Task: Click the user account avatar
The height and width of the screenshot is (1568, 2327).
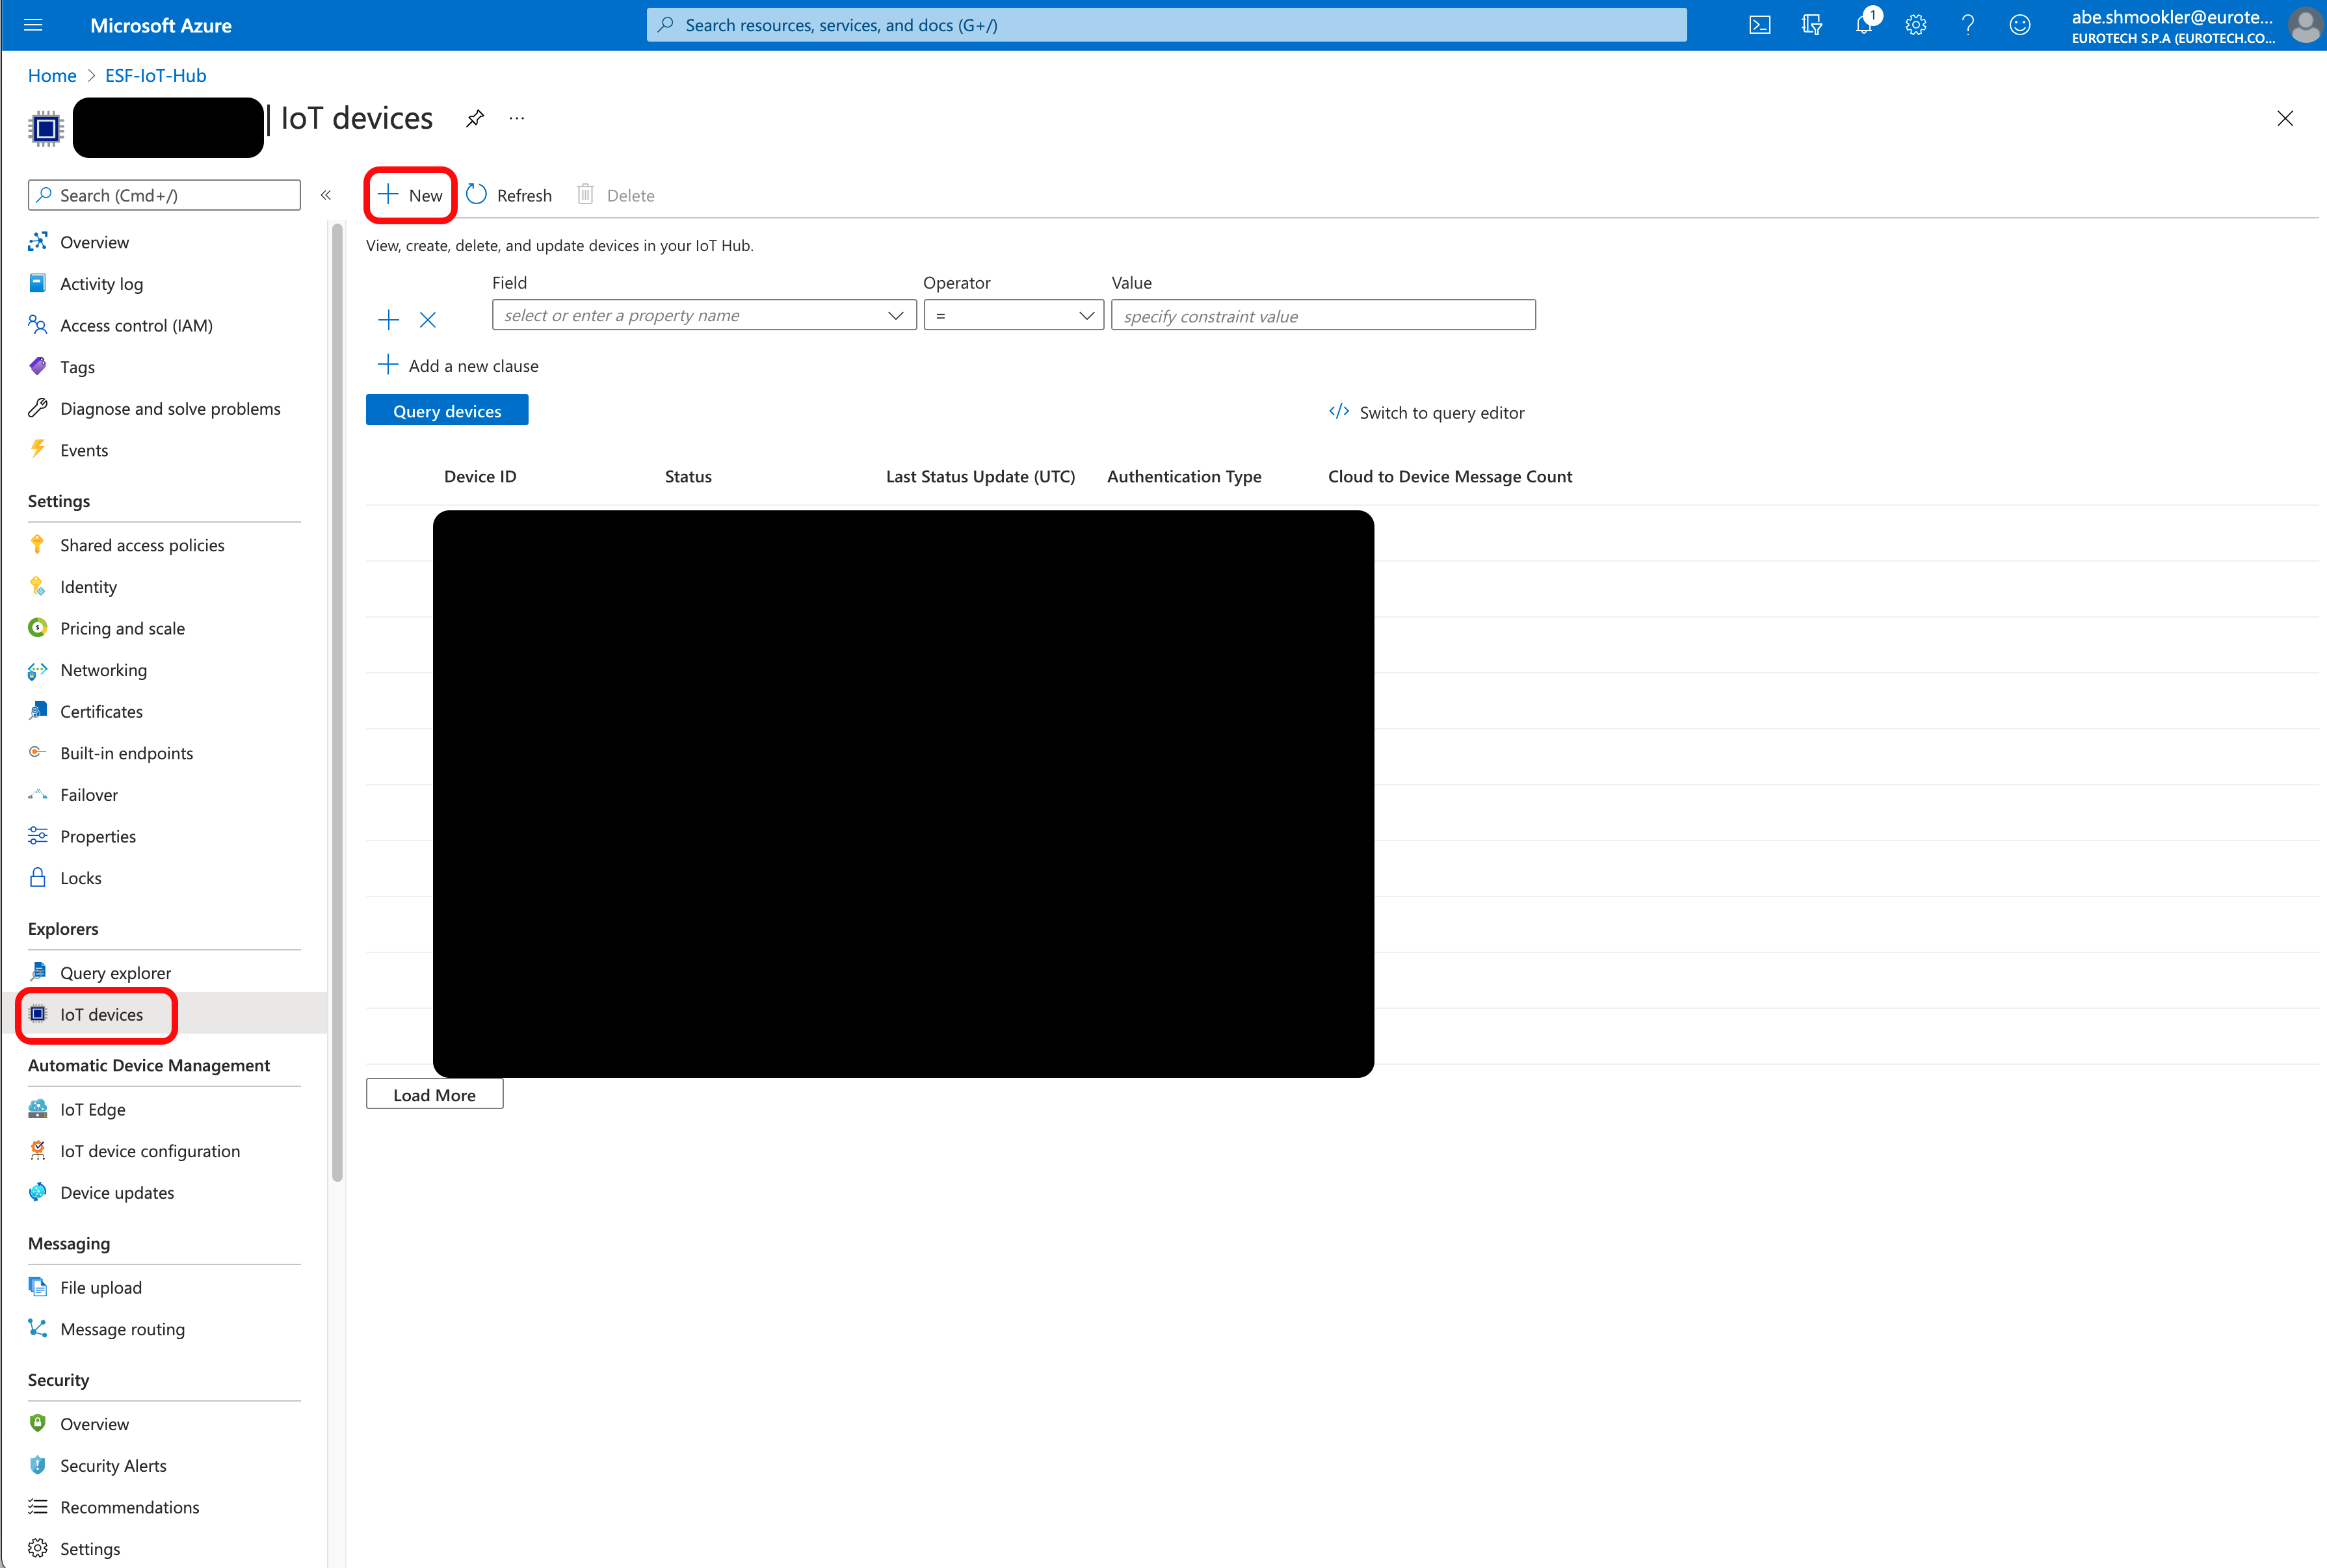Action: pos(2305,25)
